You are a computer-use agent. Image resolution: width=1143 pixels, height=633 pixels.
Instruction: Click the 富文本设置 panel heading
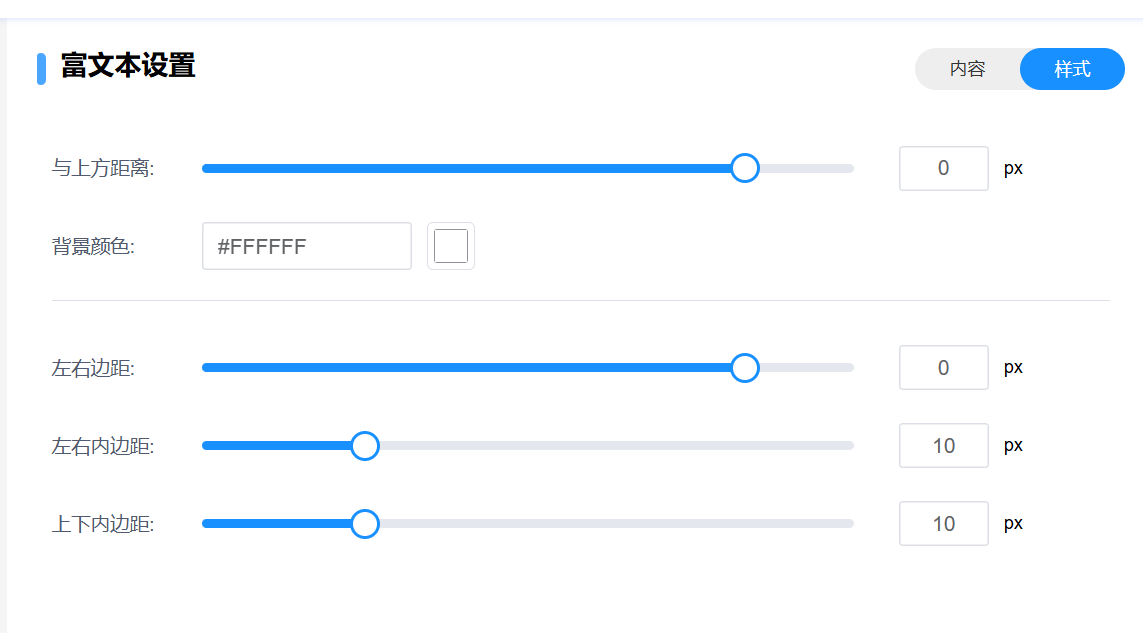click(127, 67)
